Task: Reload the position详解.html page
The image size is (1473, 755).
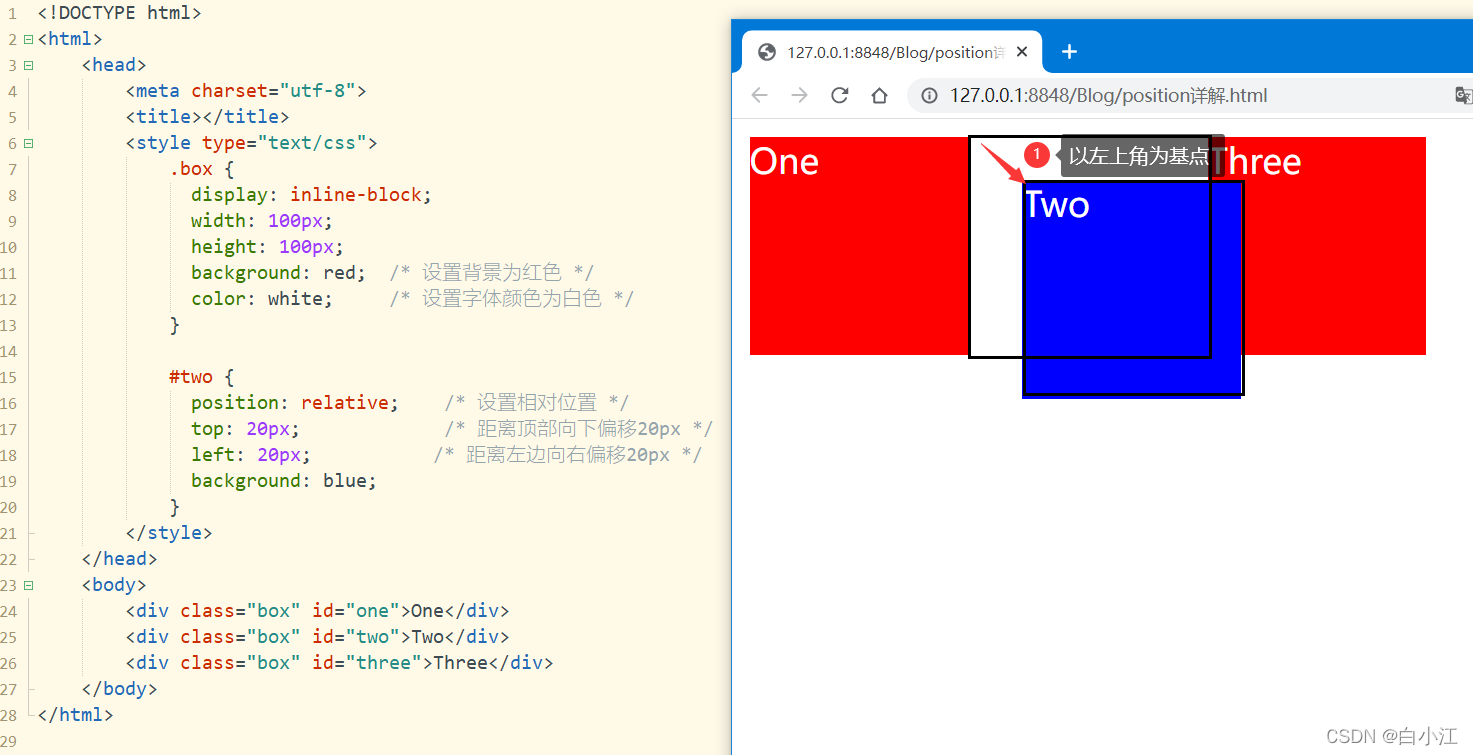Action: pyautogui.click(x=841, y=95)
